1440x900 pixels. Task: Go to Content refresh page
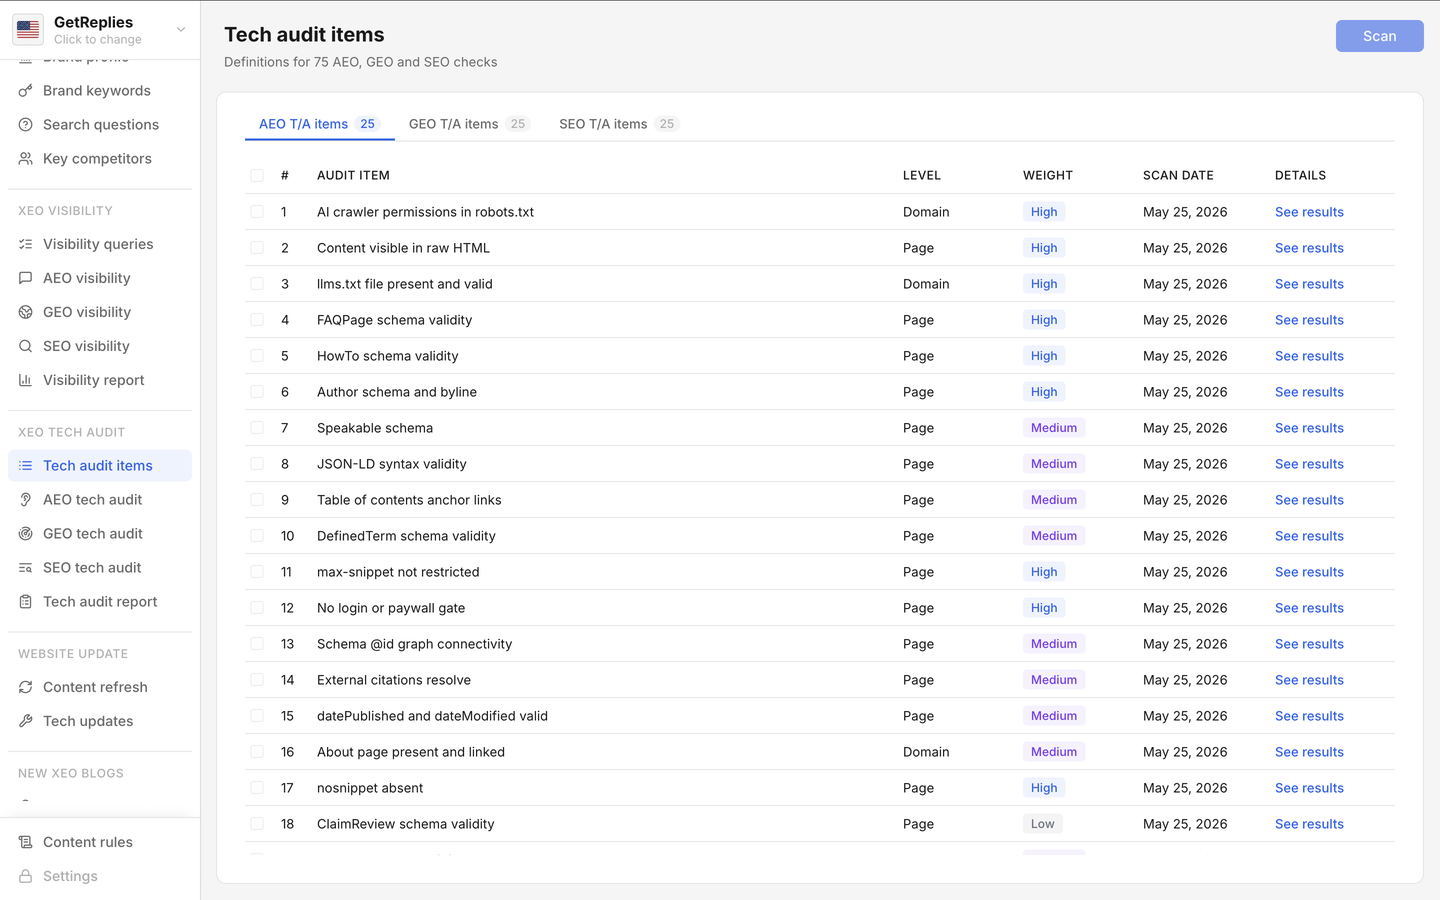tap(100, 687)
